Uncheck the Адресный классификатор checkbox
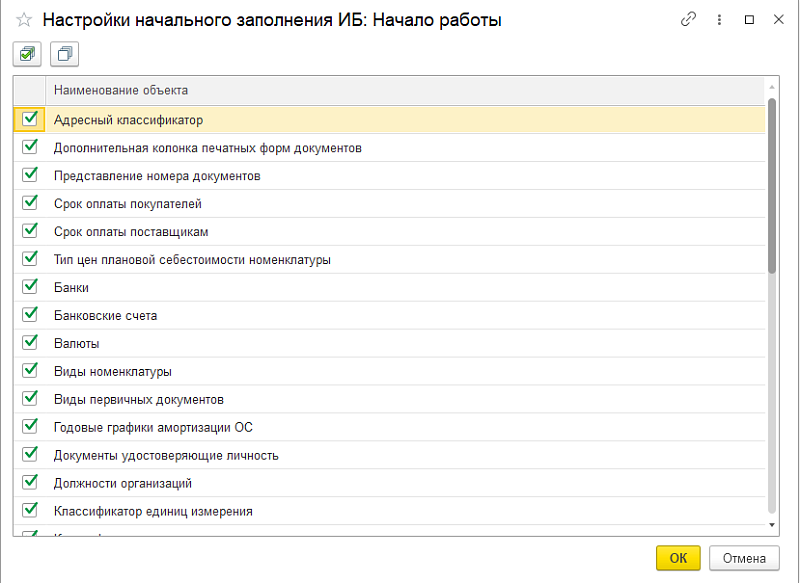 click(x=30, y=119)
